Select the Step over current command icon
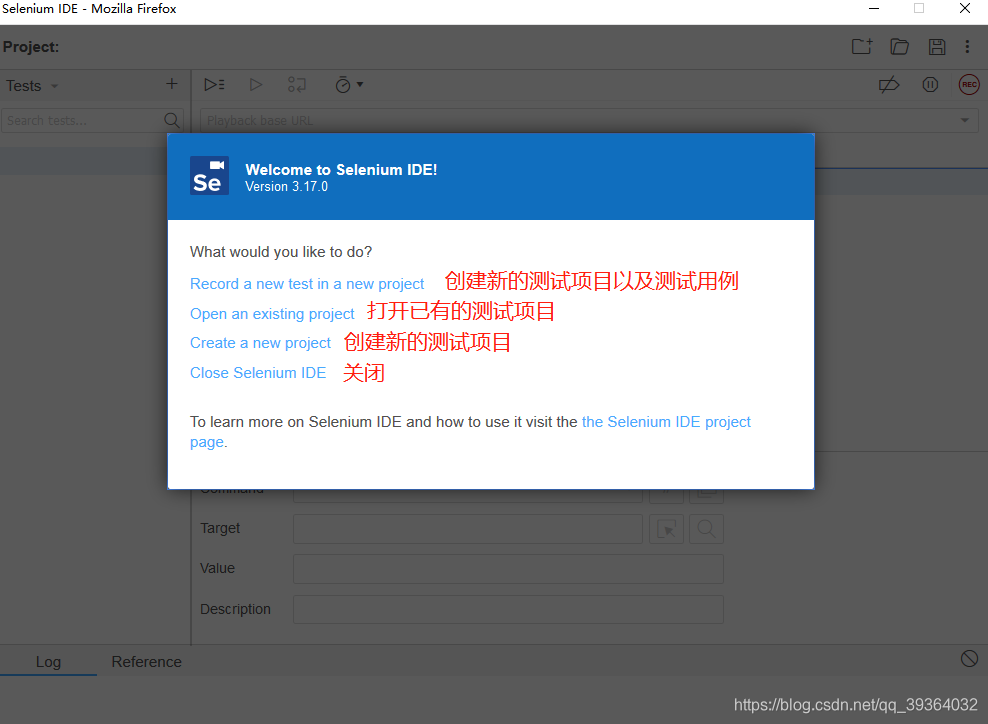 pyautogui.click(x=296, y=84)
